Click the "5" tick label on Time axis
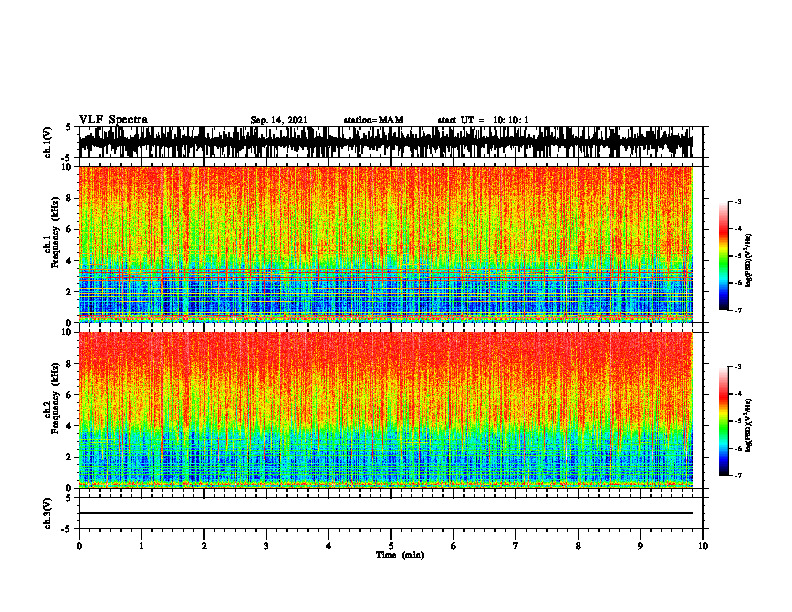 [391, 546]
